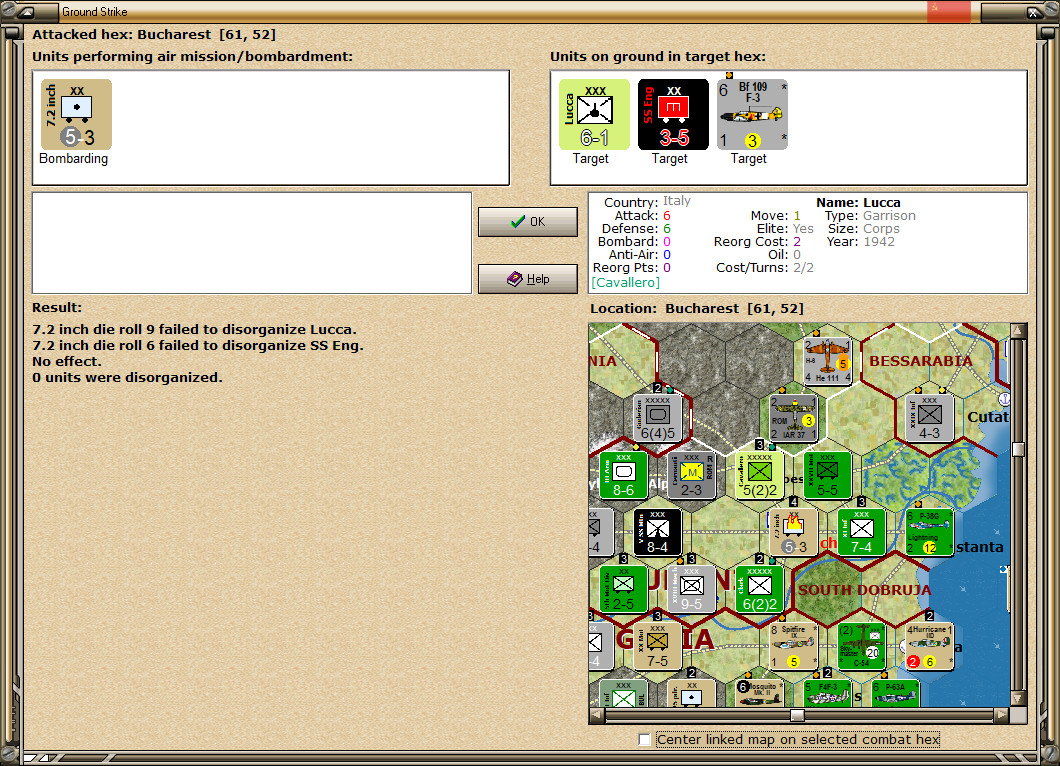Click the map's vertical scroll down arrow
The height and width of the screenshot is (766, 1060).
pyautogui.click(x=1018, y=698)
